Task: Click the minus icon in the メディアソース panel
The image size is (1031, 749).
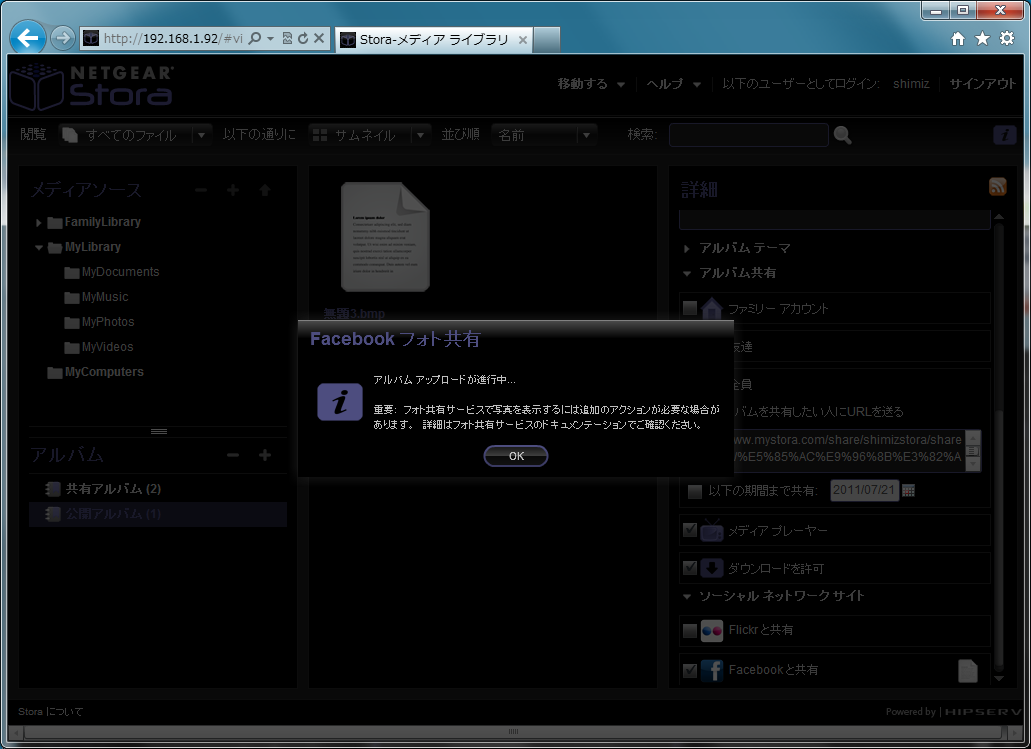Action: coord(201,190)
